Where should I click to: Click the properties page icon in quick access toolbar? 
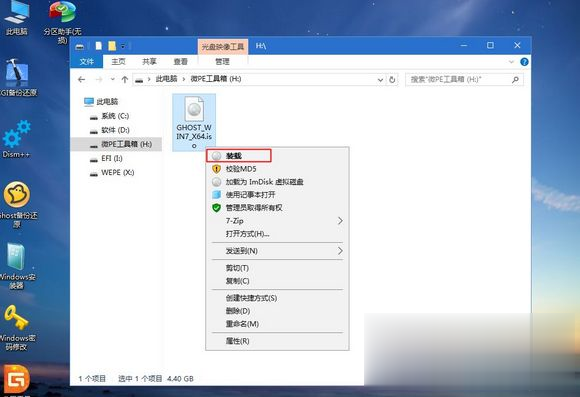click(x=98, y=46)
